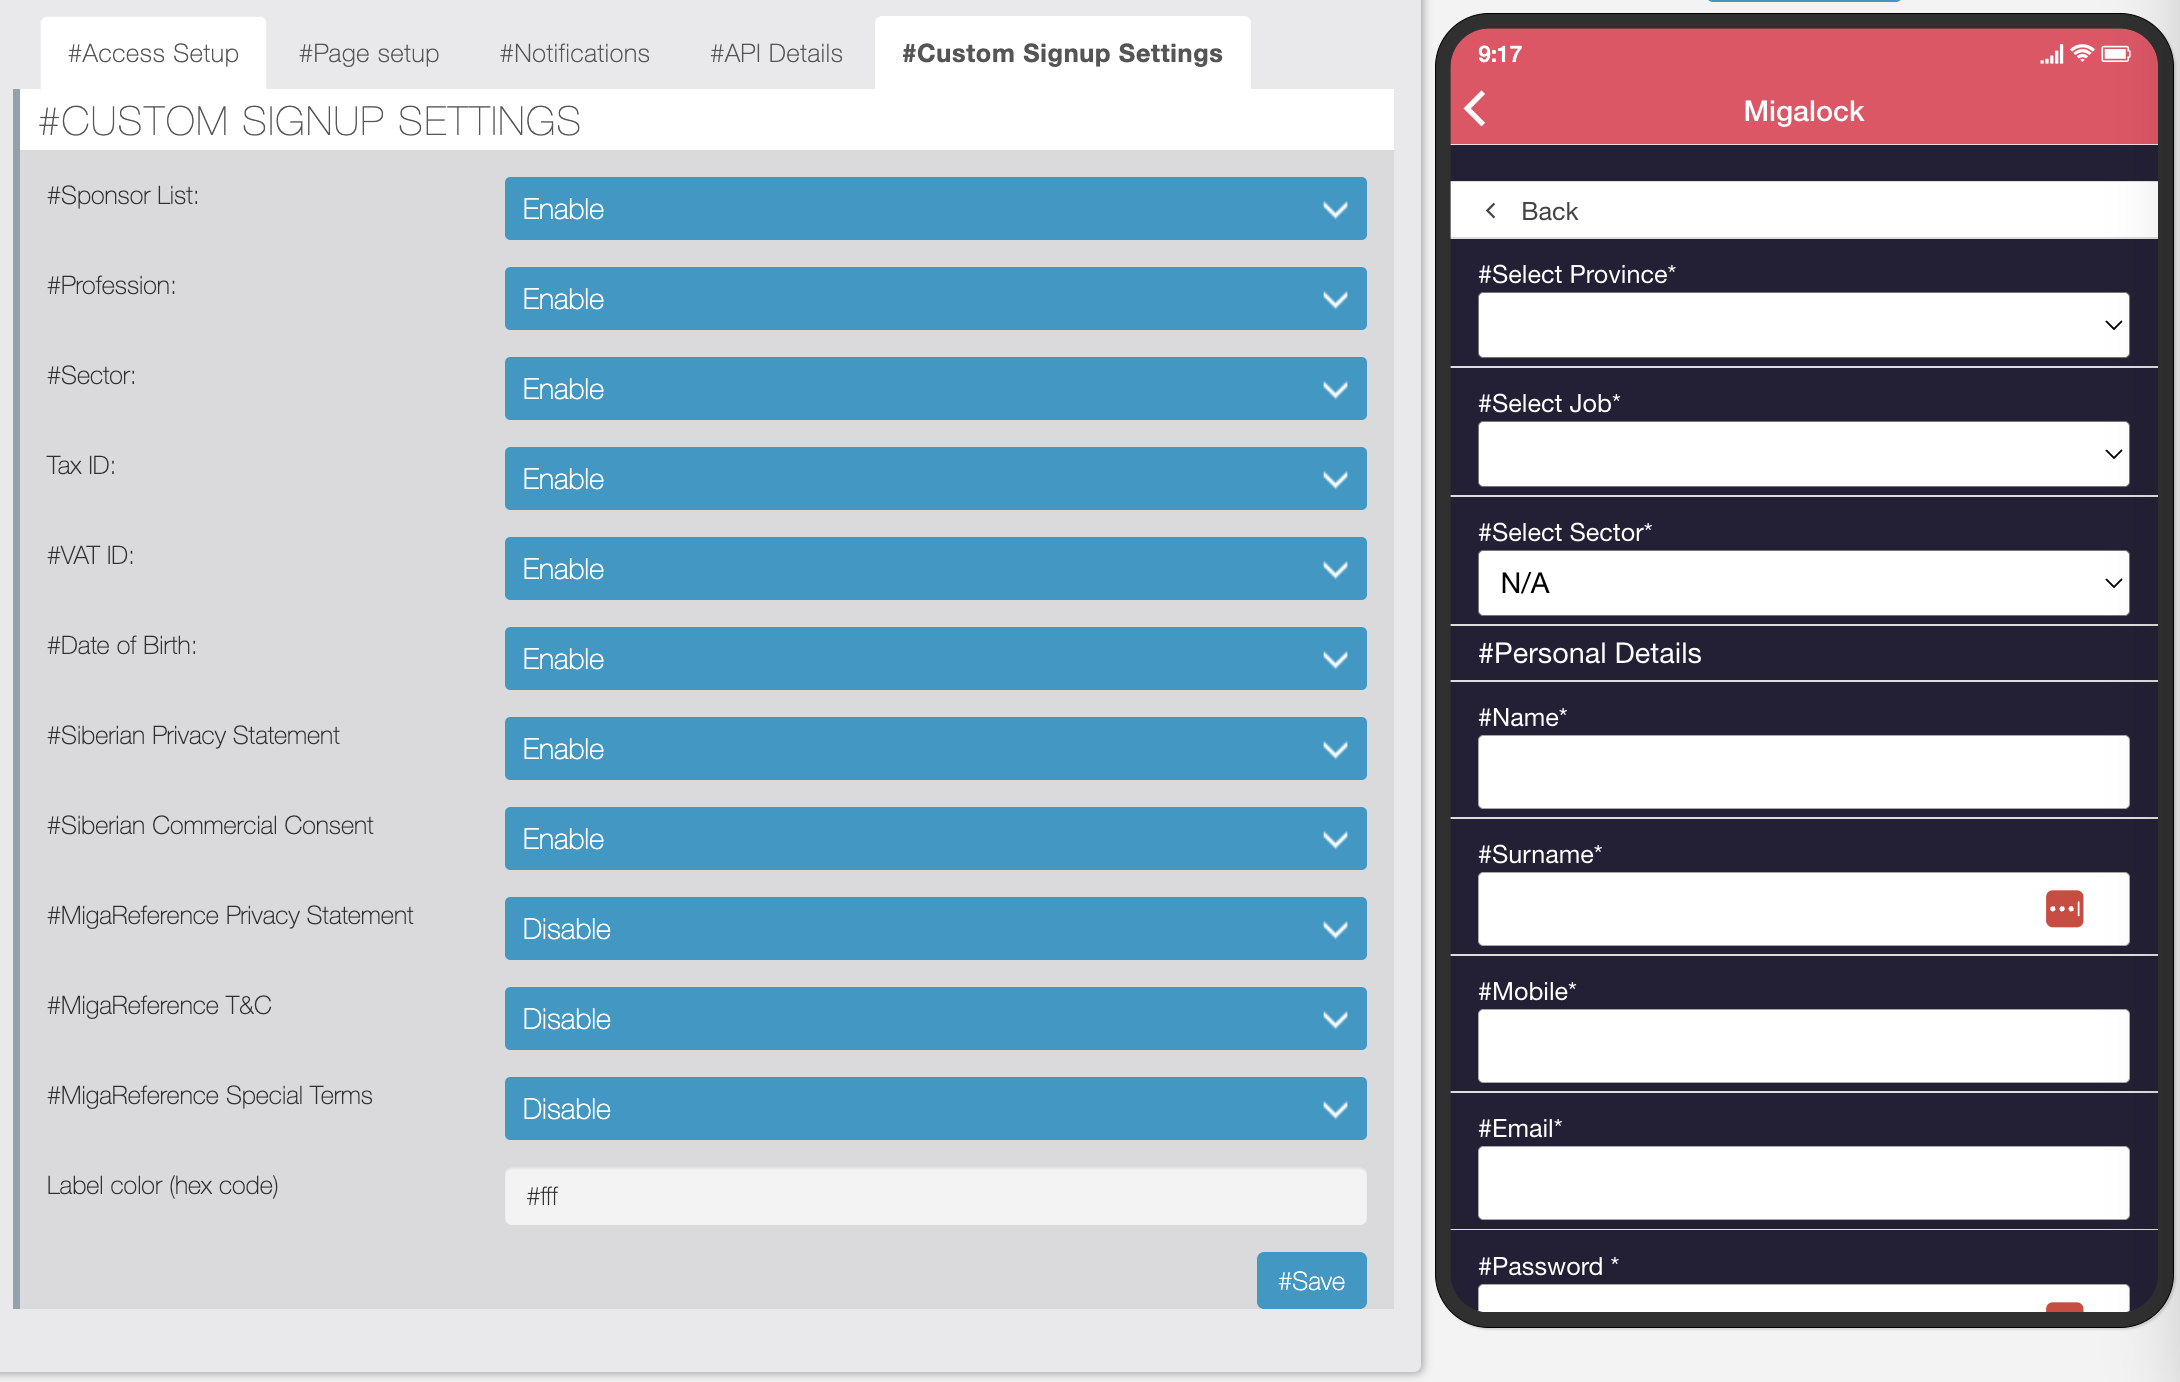
Task: Open the Tax ID Enable dropdown
Action: click(935, 479)
